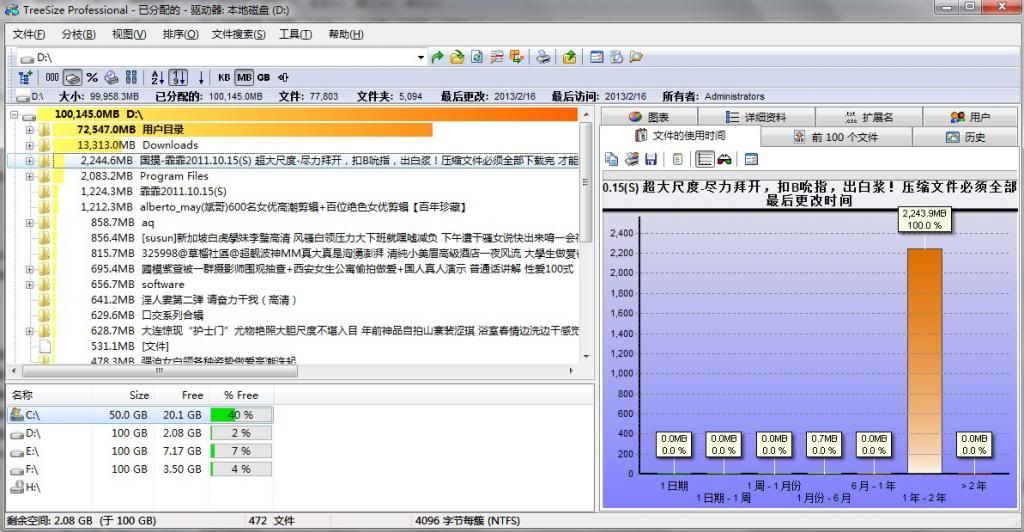
Task: Switch to the 用户 tab
Action: coord(970,117)
